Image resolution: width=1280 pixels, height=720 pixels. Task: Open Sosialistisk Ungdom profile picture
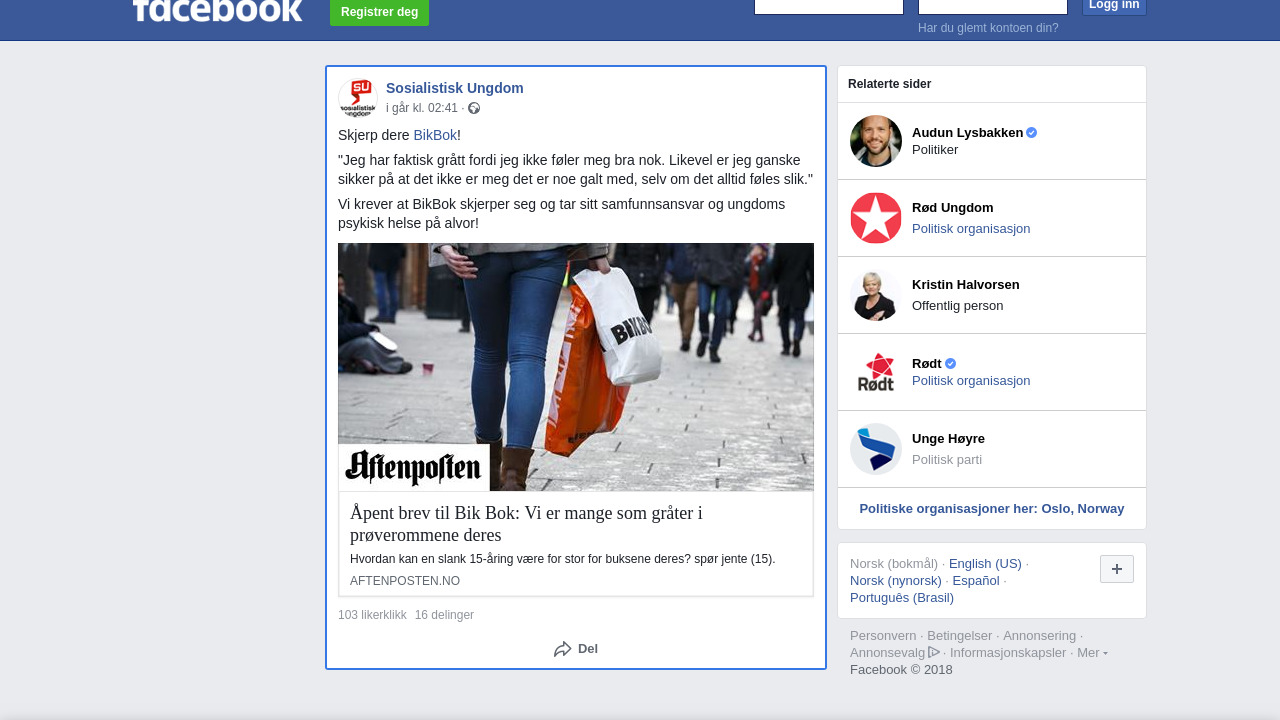click(358, 98)
